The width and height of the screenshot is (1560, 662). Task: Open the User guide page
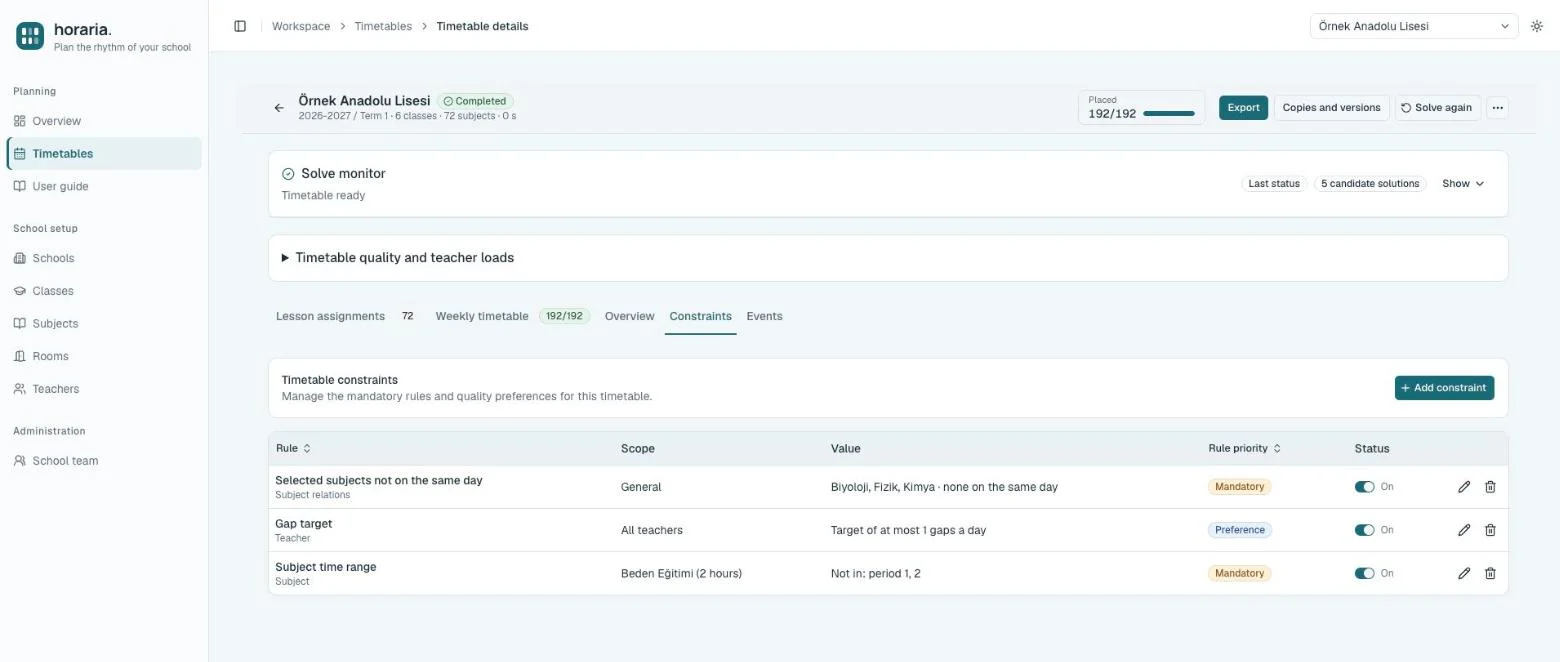[104, 186]
